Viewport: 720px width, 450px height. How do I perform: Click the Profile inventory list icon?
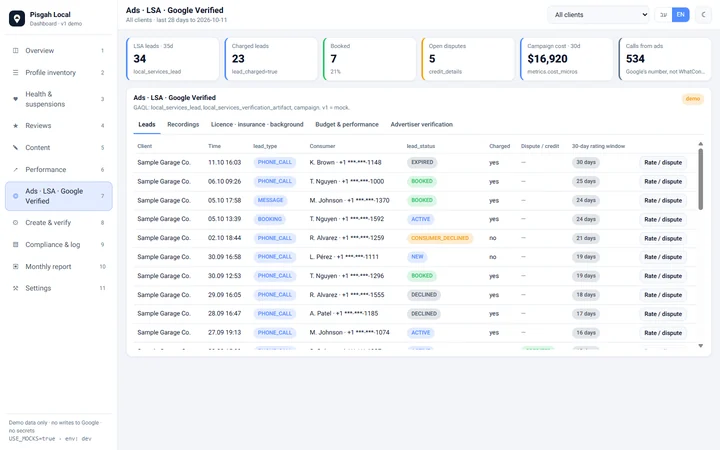[x=16, y=73]
